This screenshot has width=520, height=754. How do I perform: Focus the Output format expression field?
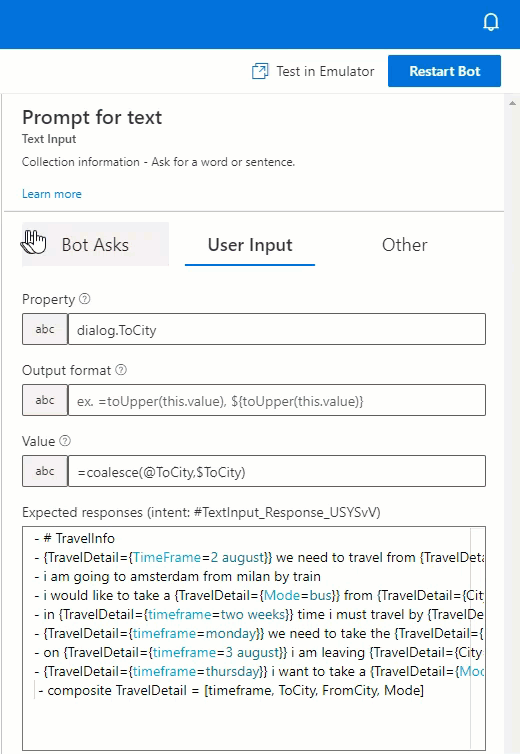point(277,400)
